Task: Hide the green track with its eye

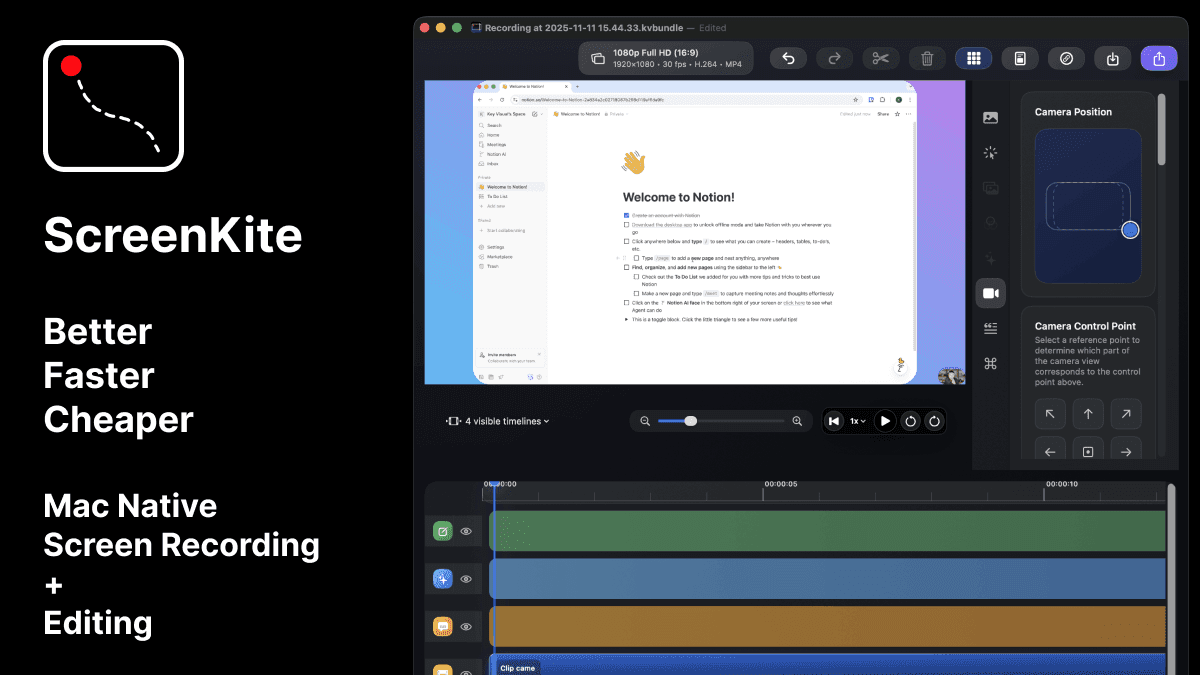Action: click(466, 531)
